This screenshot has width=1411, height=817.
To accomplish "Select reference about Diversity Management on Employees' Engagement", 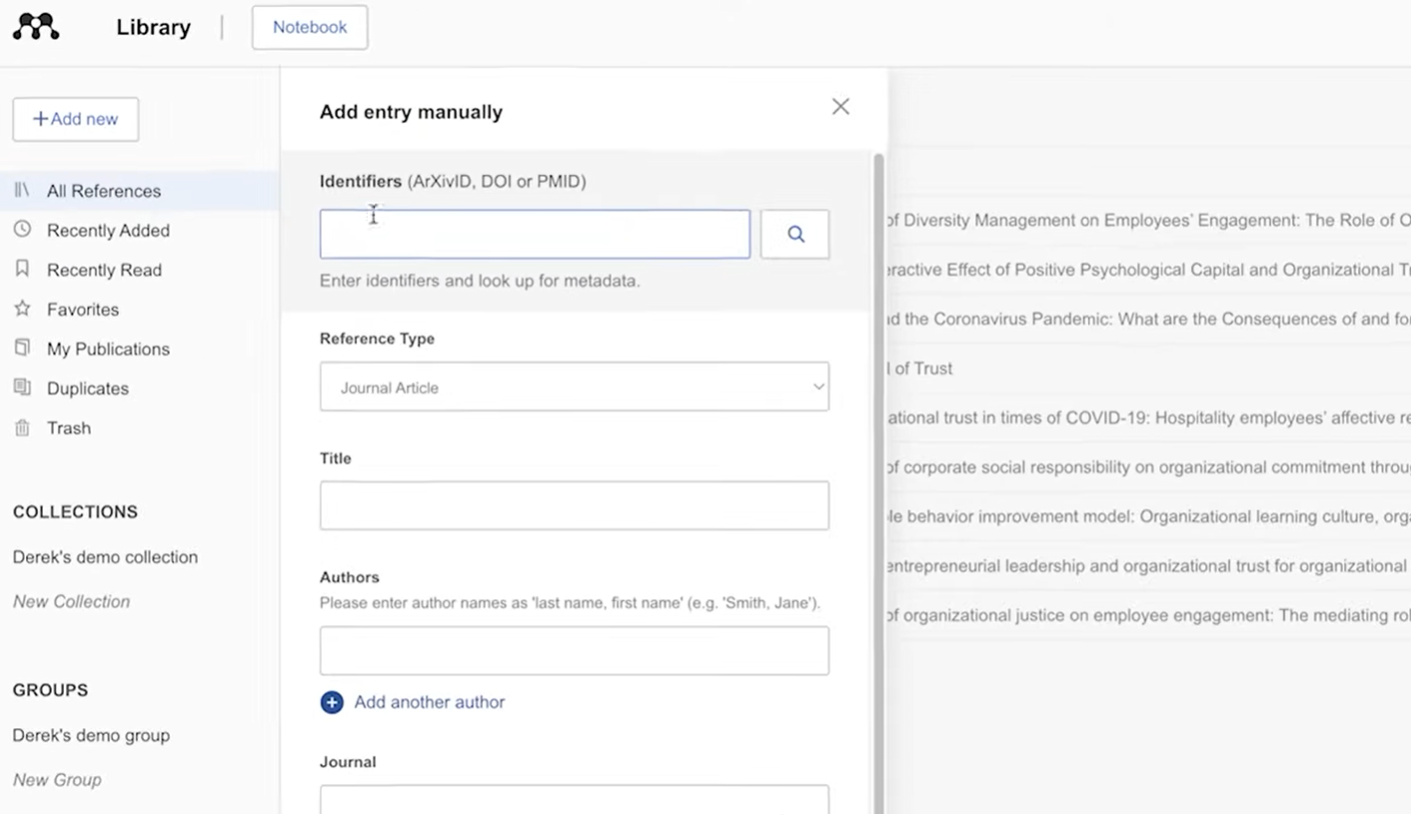I will [1148, 220].
